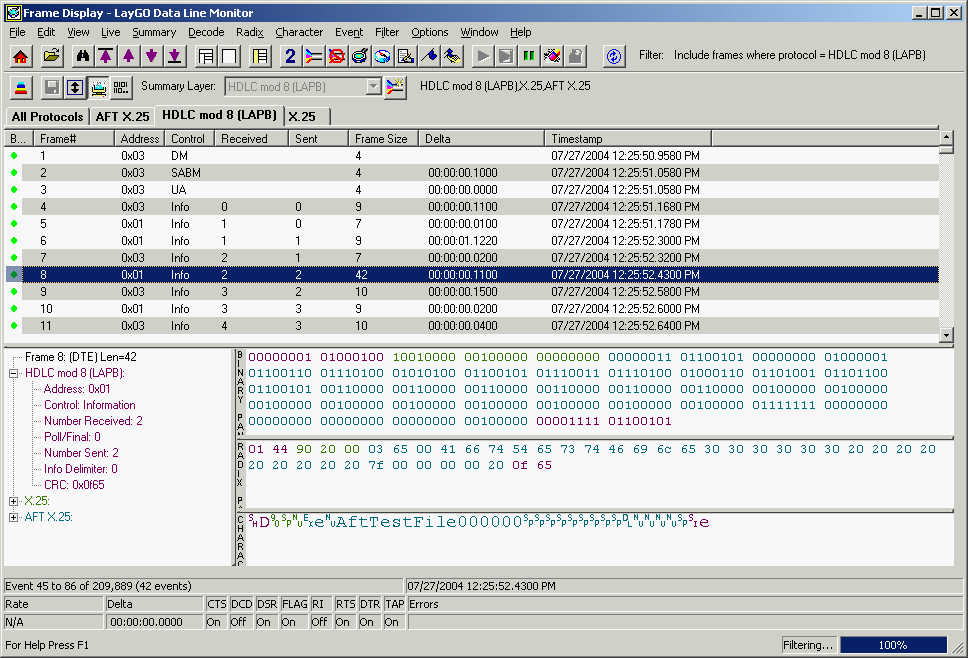Image resolution: width=968 pixels, height=658 pixels.
Task: Select frame 11 row in the list
Action: point(472,326)
